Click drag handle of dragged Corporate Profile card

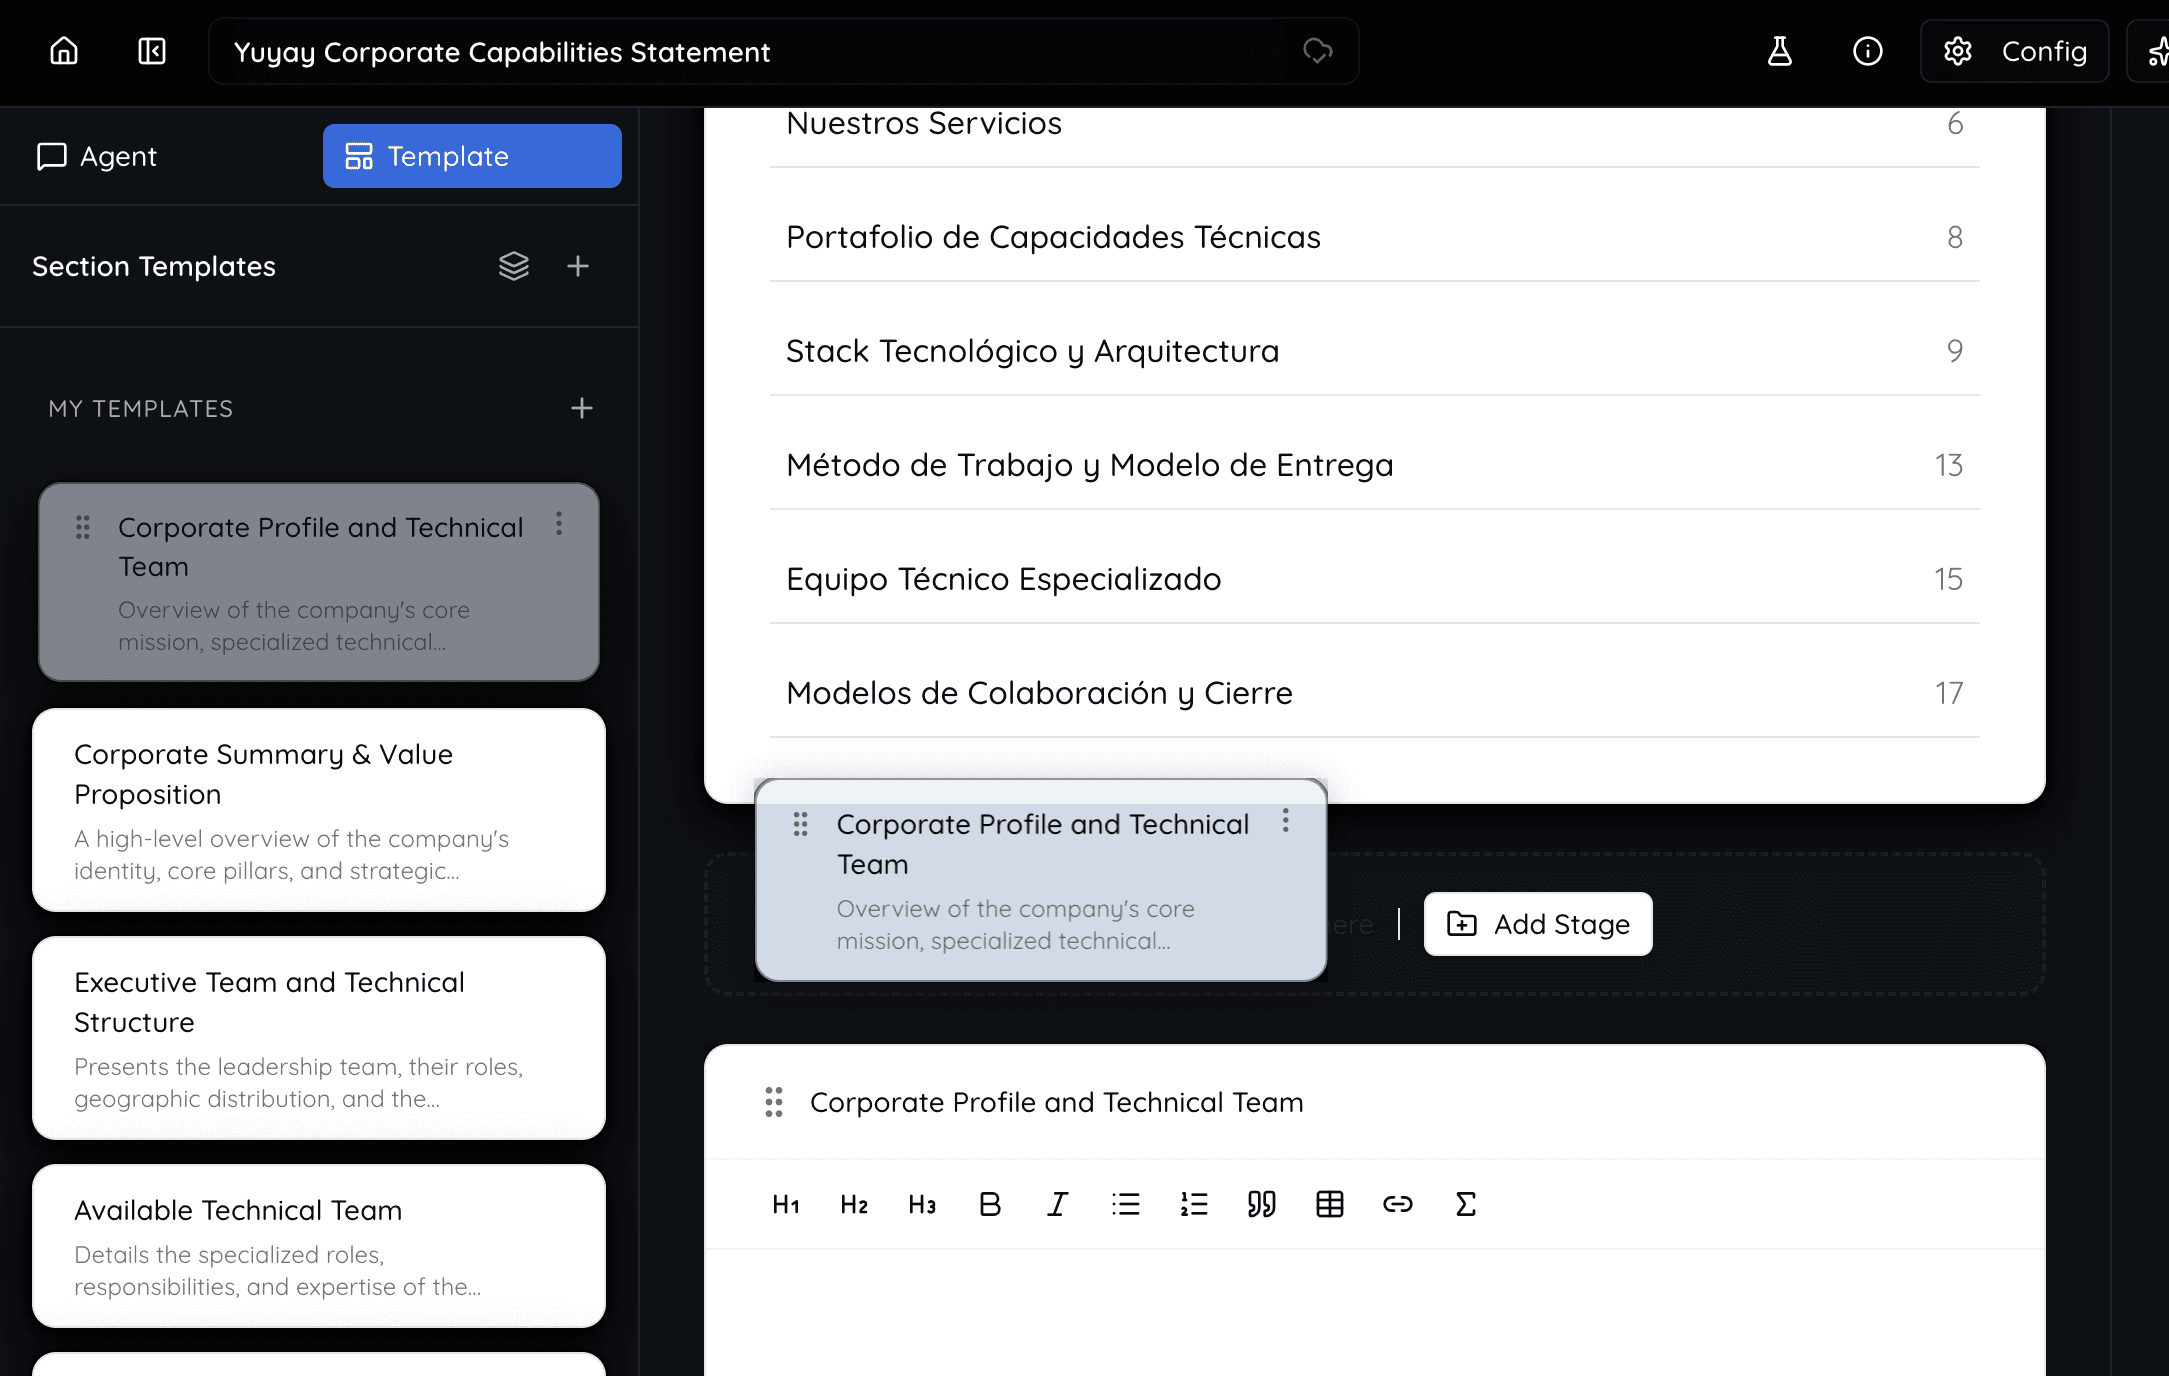[801, 824]
